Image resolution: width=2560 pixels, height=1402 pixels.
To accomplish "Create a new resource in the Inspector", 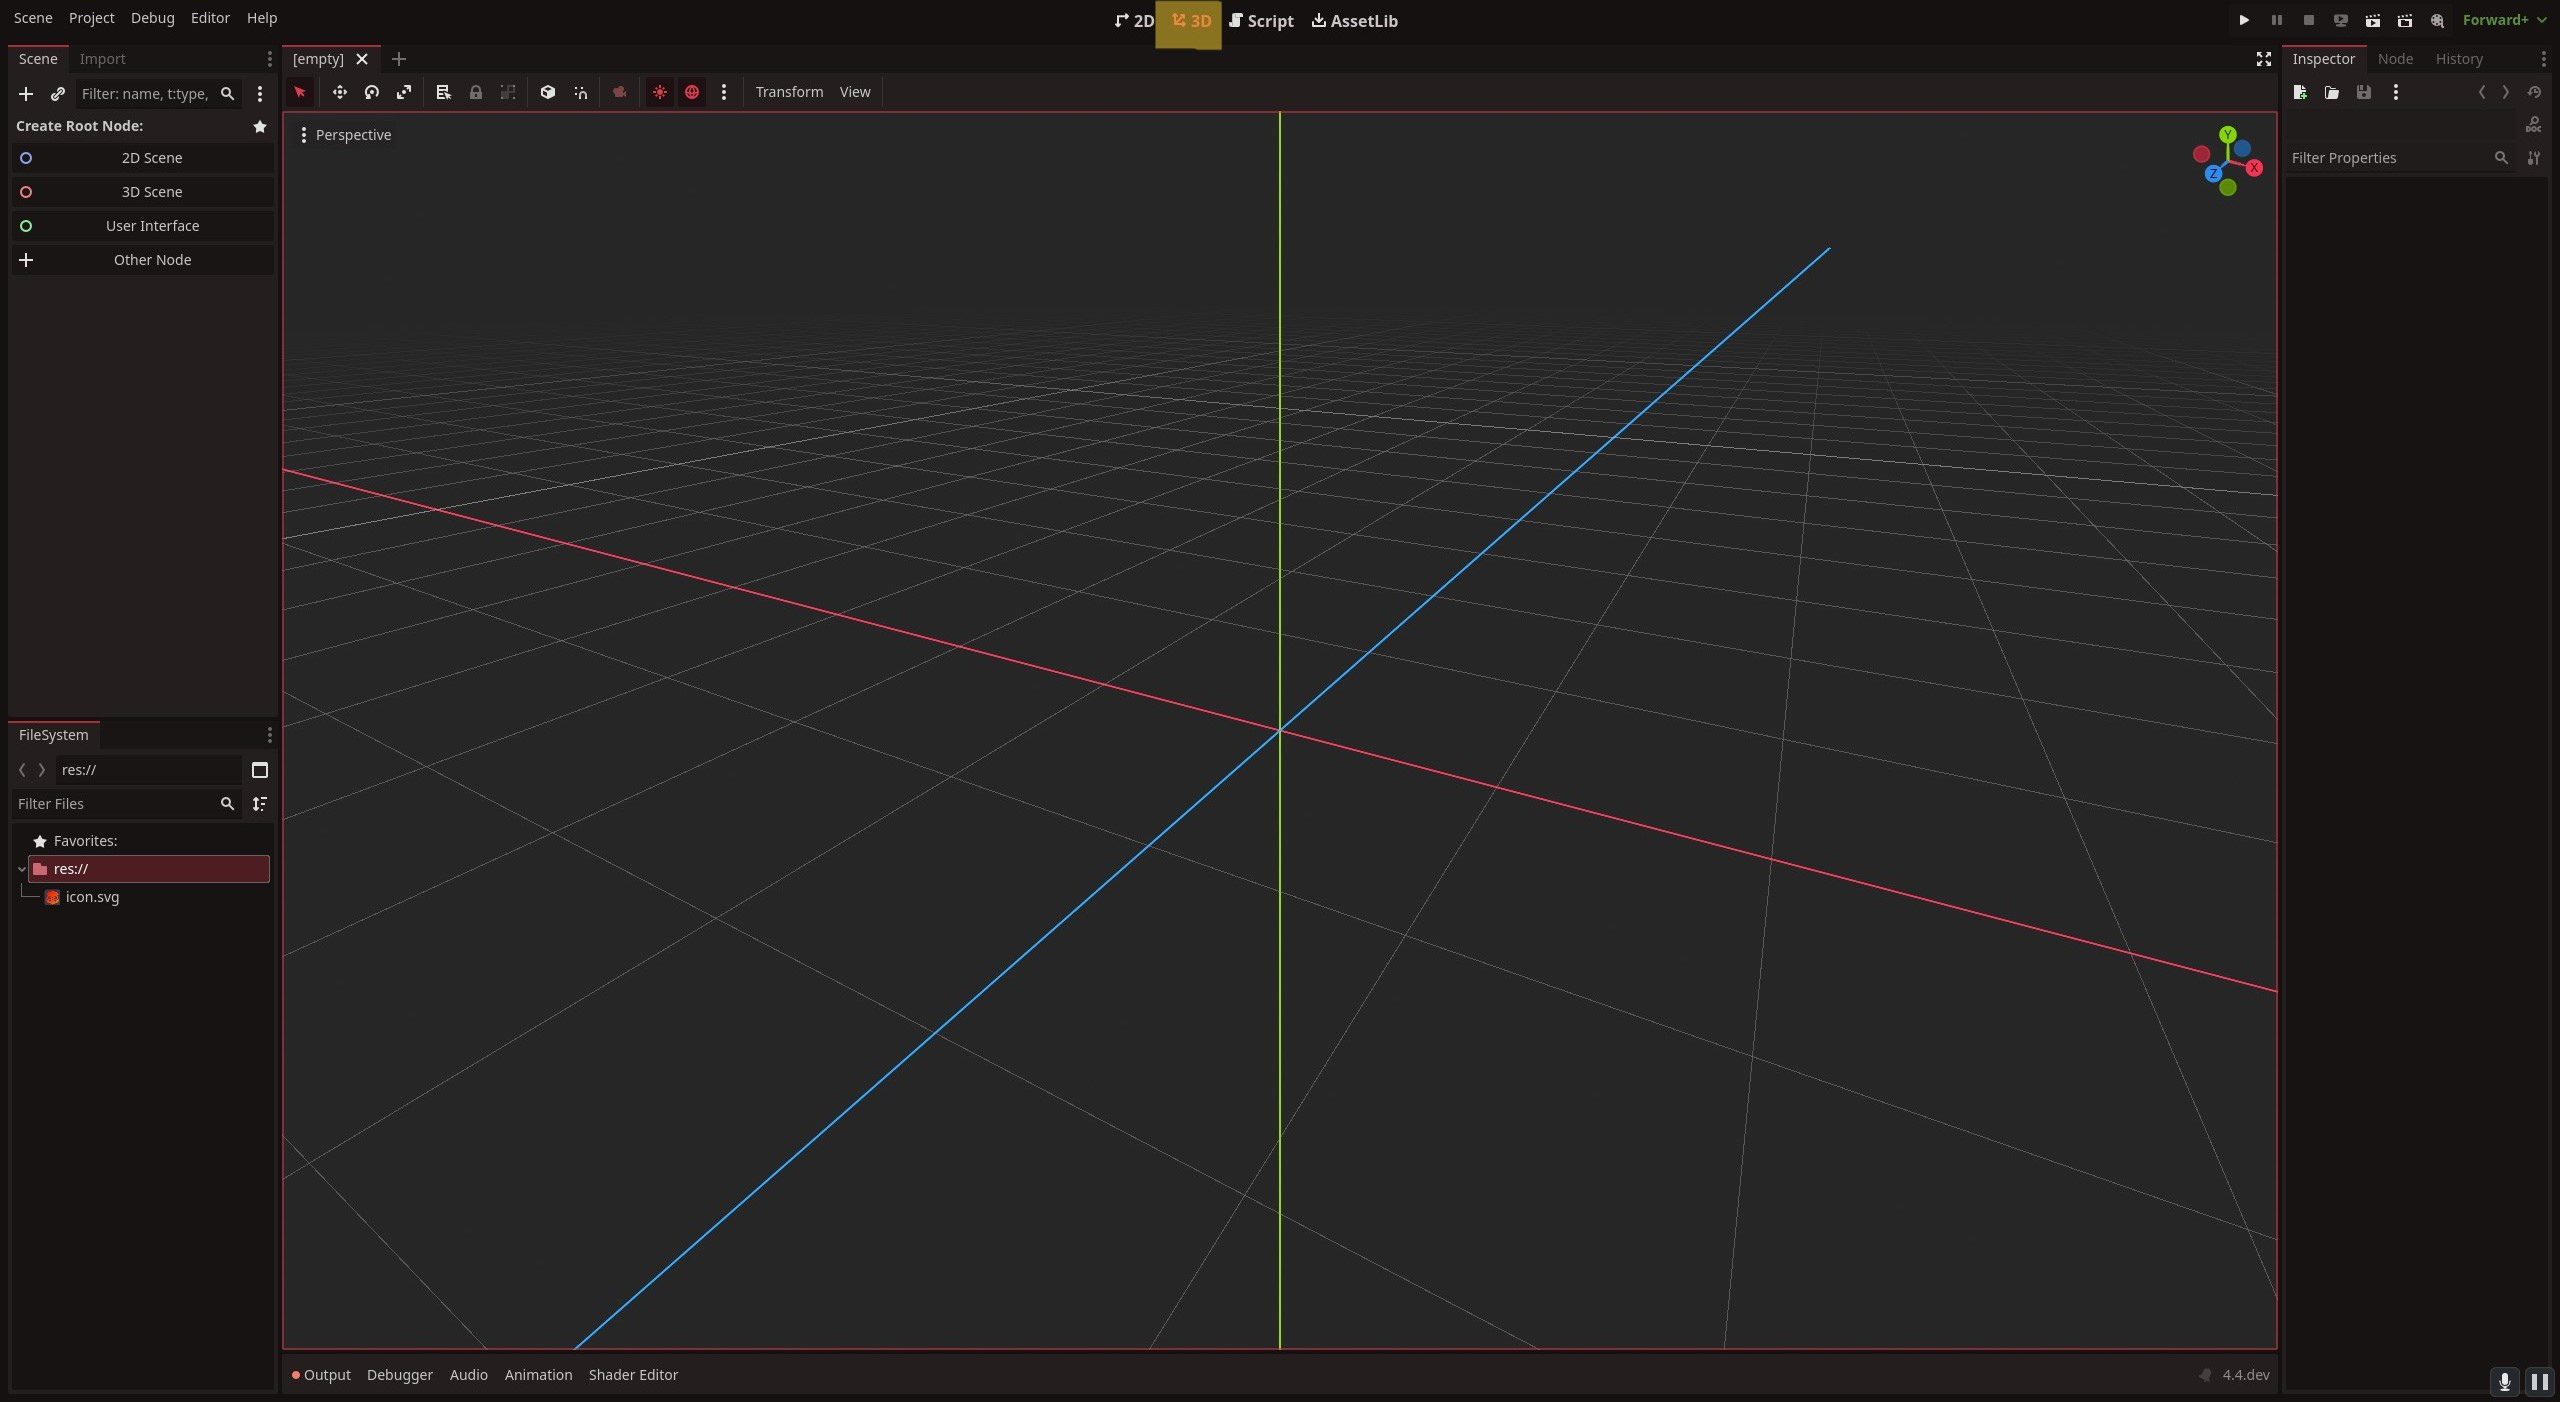I will [2299, 92].
